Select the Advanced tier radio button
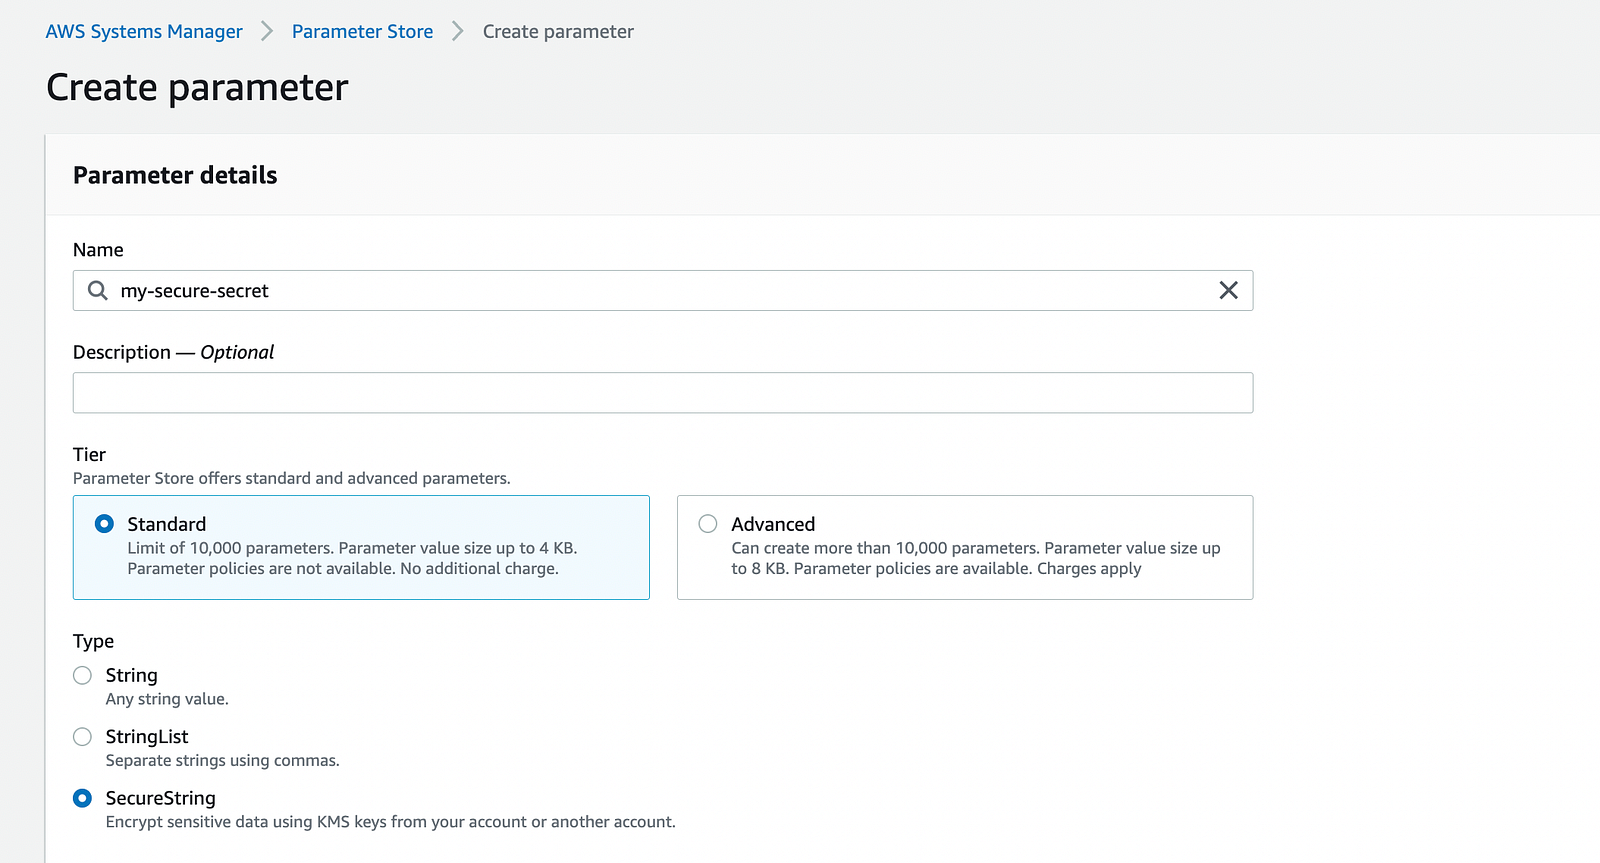 coord(708,523)
